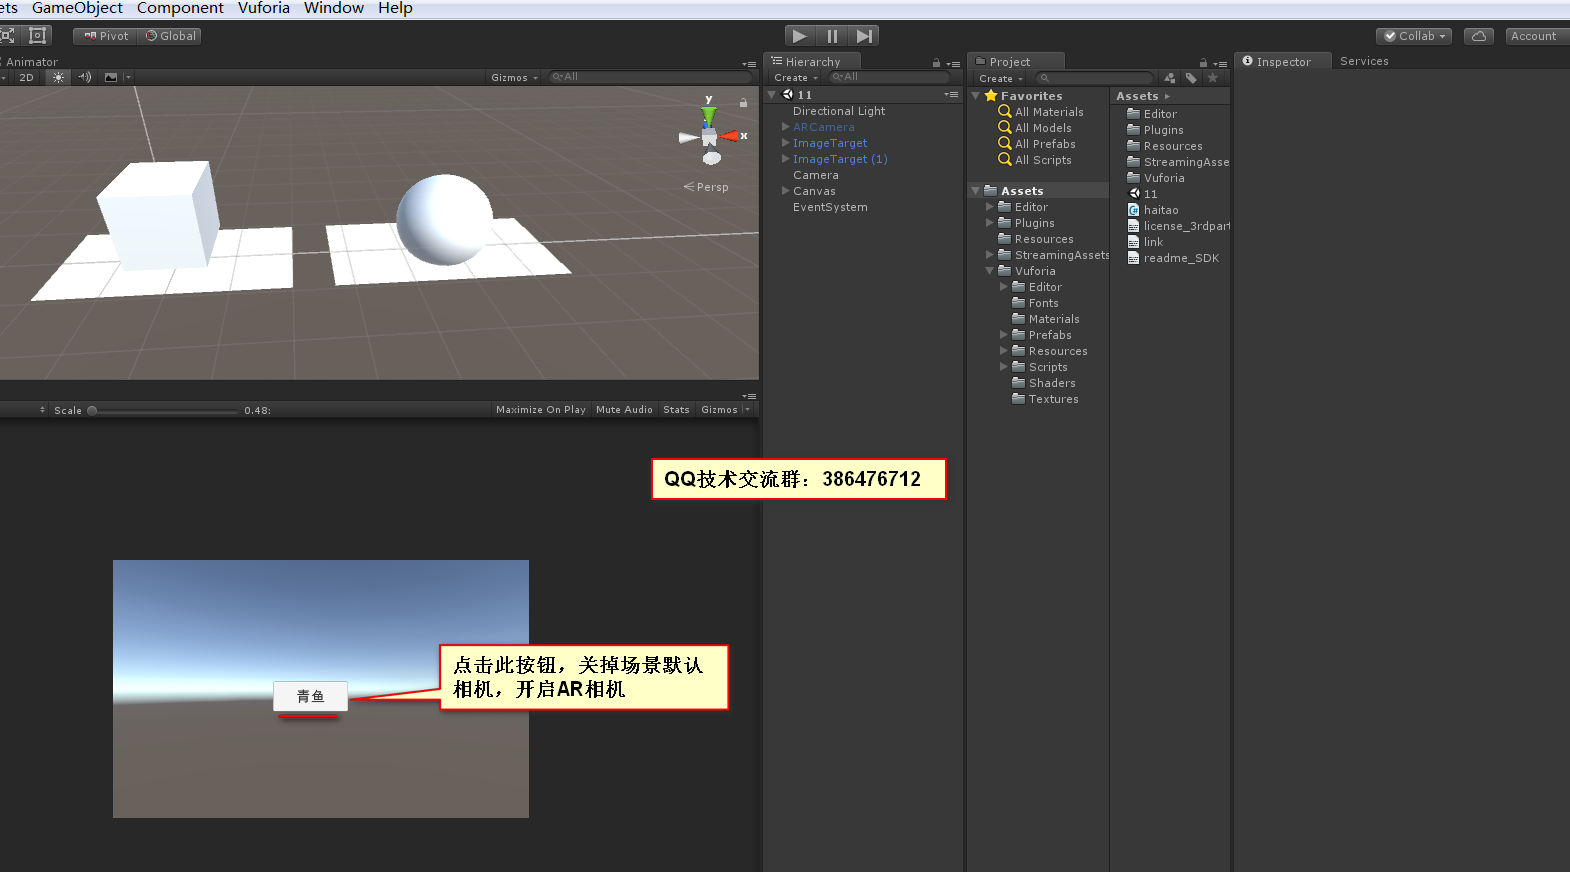Open the Window menu
Screen dimensions: 1570x872
point(334,8)
